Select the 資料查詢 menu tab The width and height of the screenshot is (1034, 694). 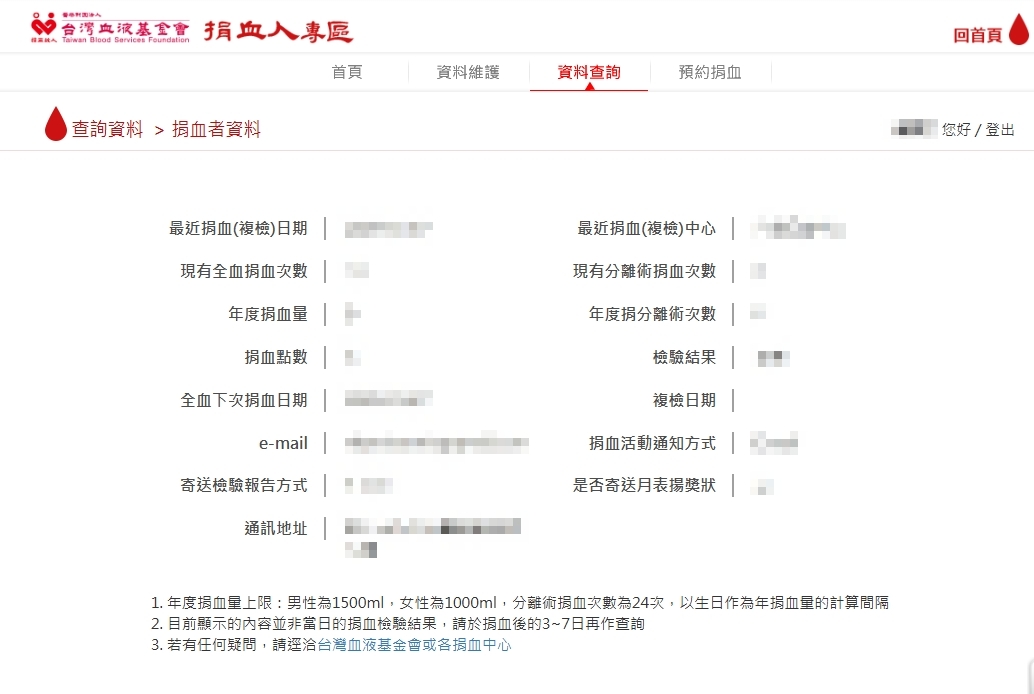coord(589,72)
